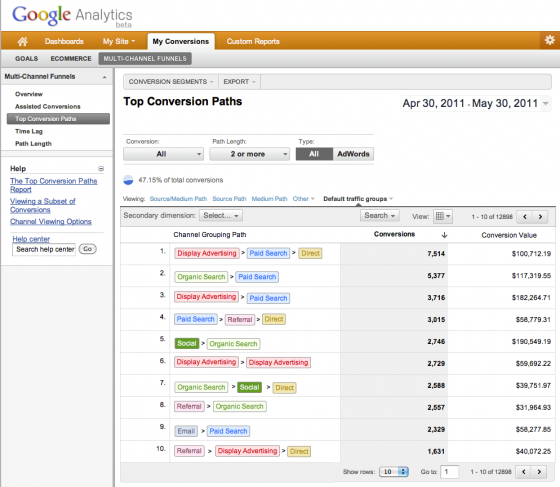Open The Top Conversion Paths Report link
This screenshot has height=487, width=560.
coord(54,185)
